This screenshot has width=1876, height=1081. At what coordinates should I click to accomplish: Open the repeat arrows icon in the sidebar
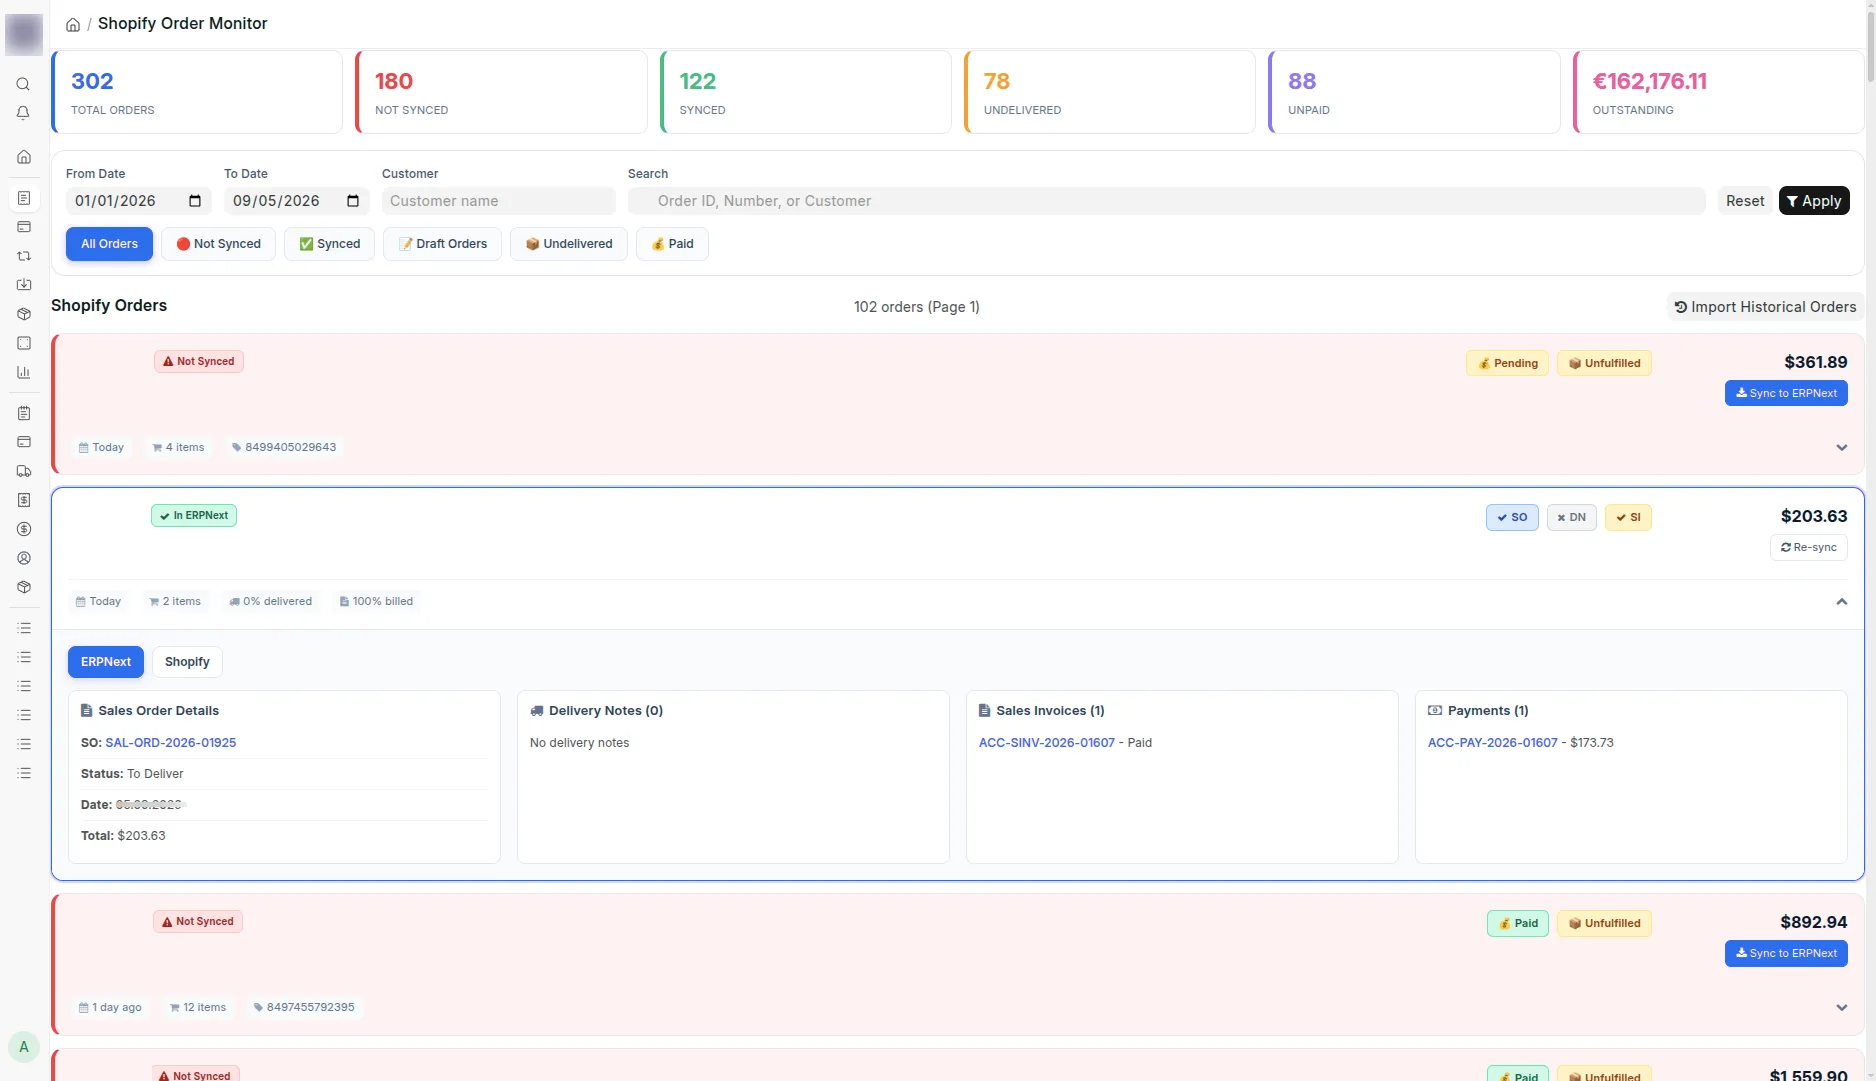click(24, 256)
